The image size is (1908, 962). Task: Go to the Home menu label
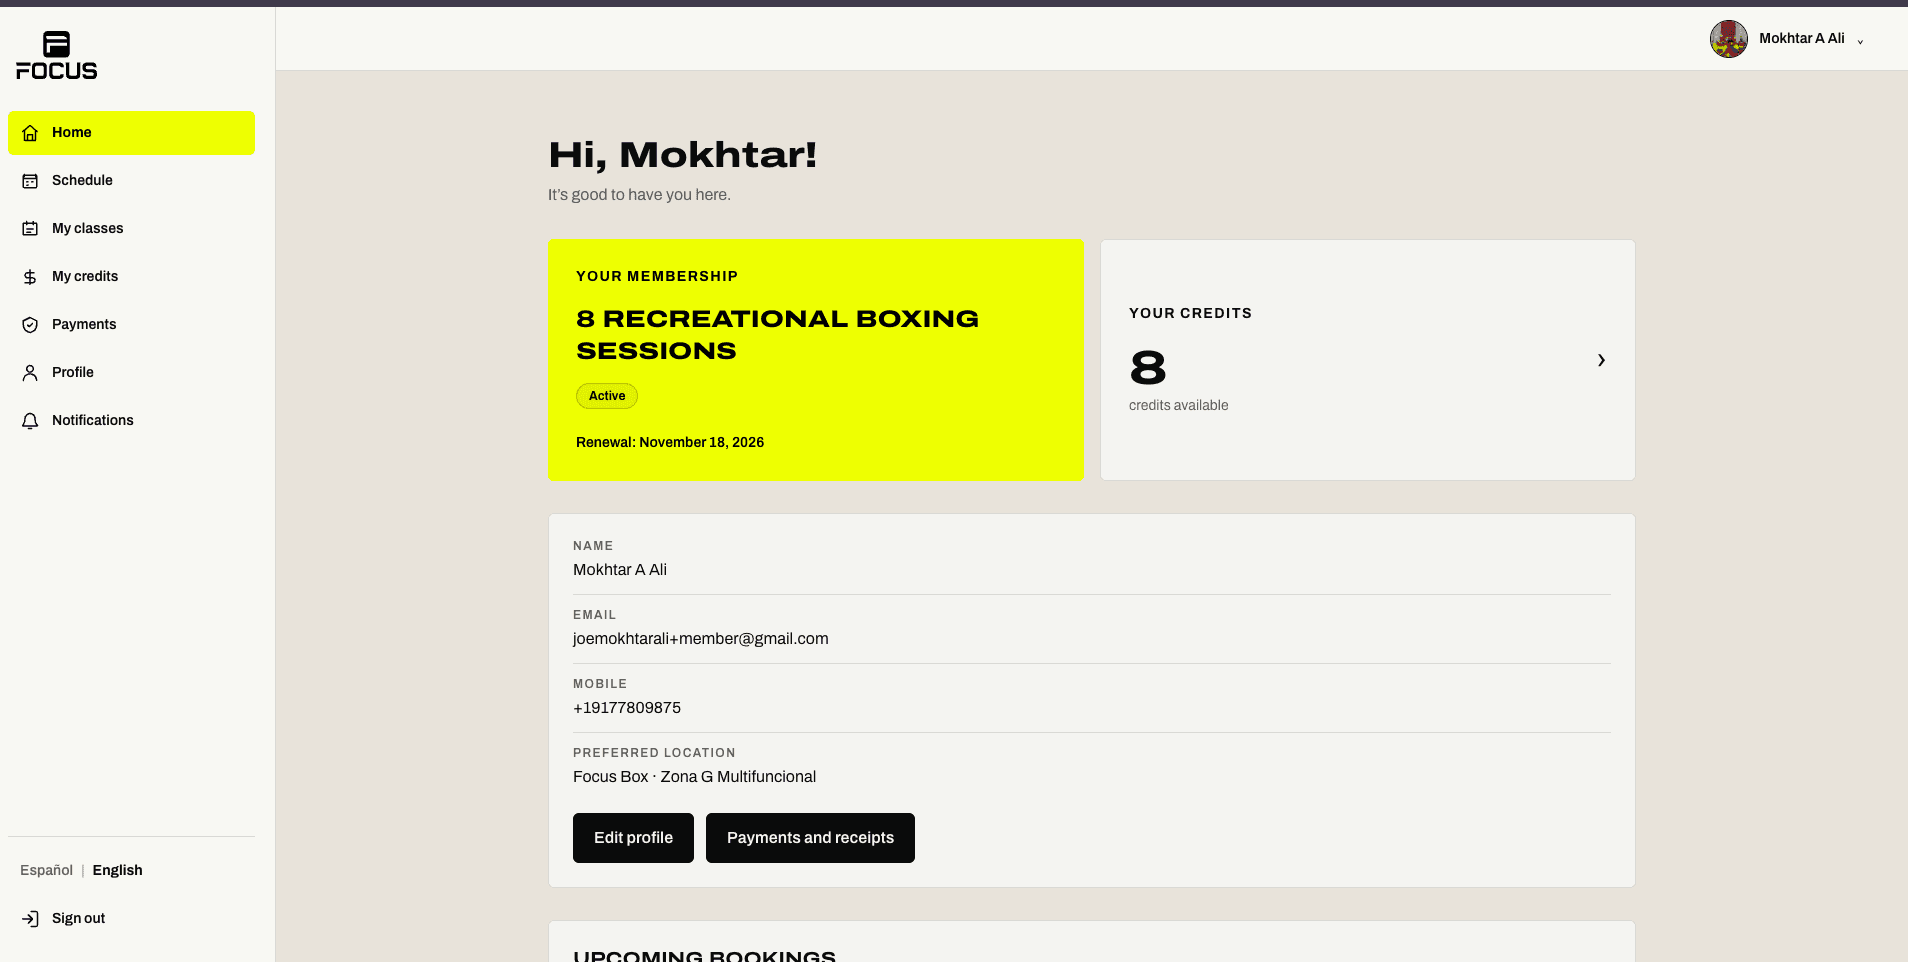click(x=72, y=132)
